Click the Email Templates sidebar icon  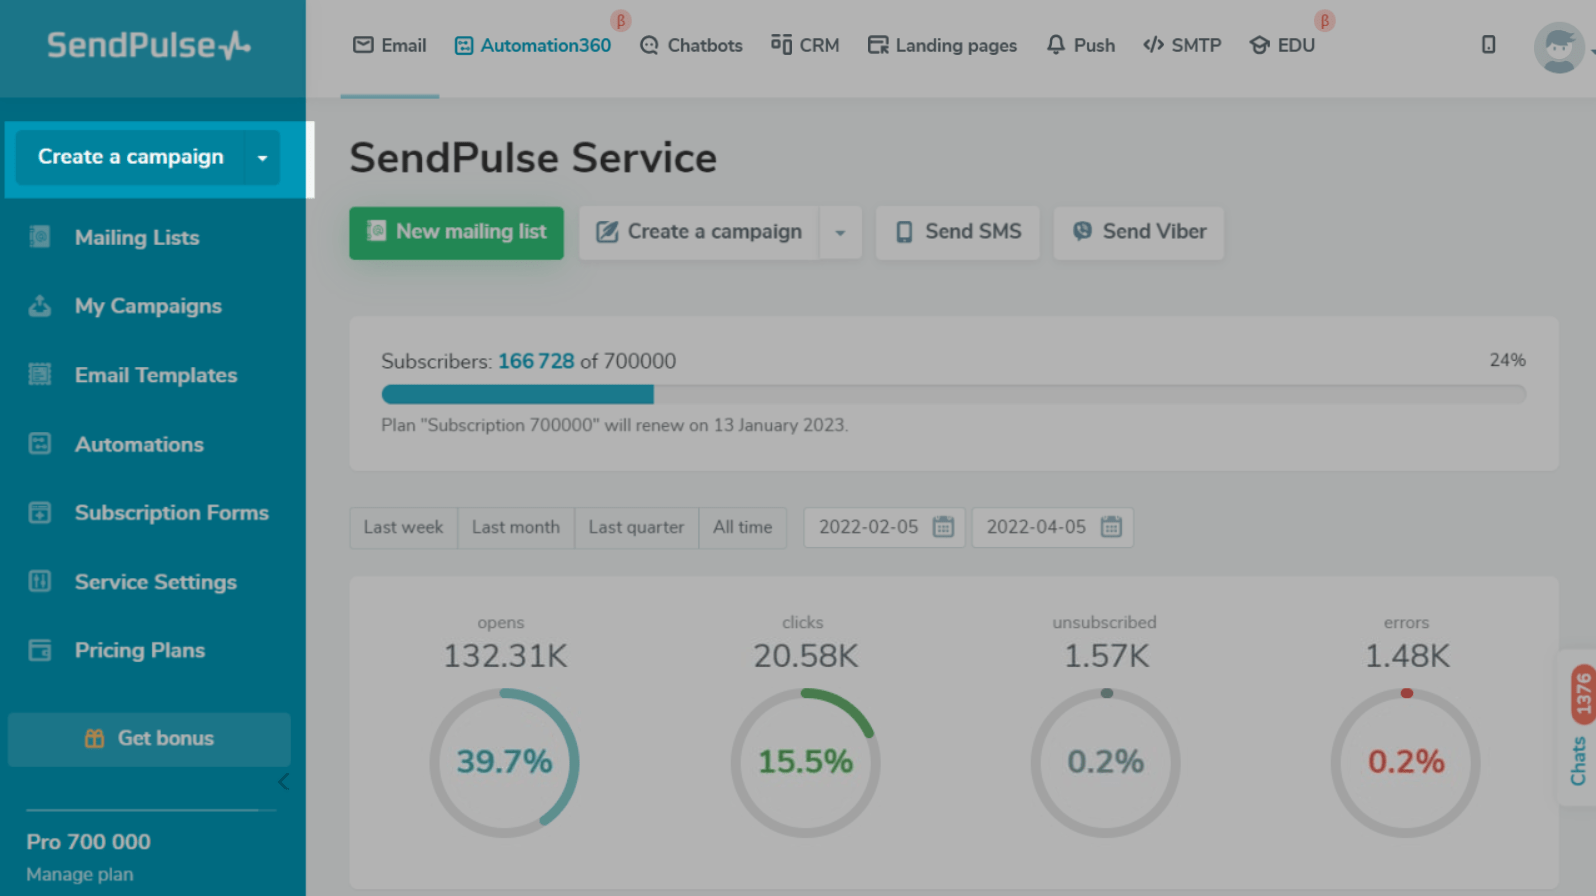click(x=40, y=375)
